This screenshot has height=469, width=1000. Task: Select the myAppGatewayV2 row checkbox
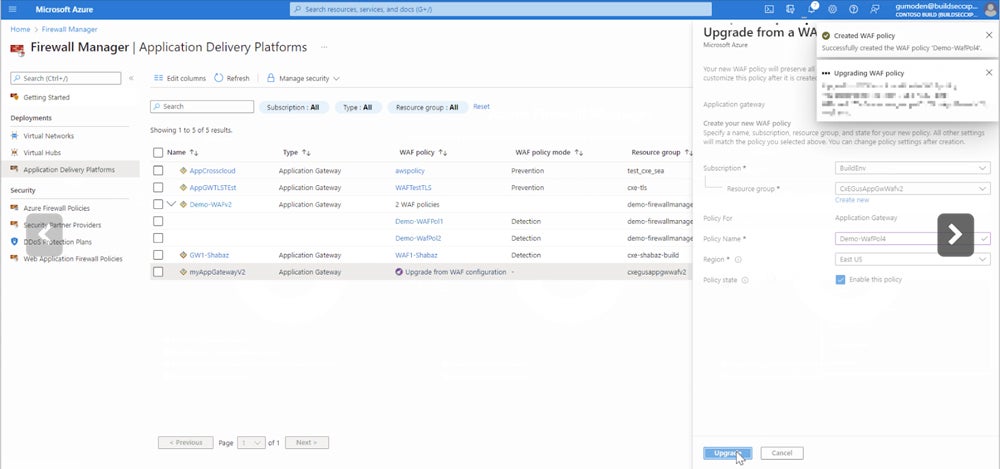(x=158, y=271)
